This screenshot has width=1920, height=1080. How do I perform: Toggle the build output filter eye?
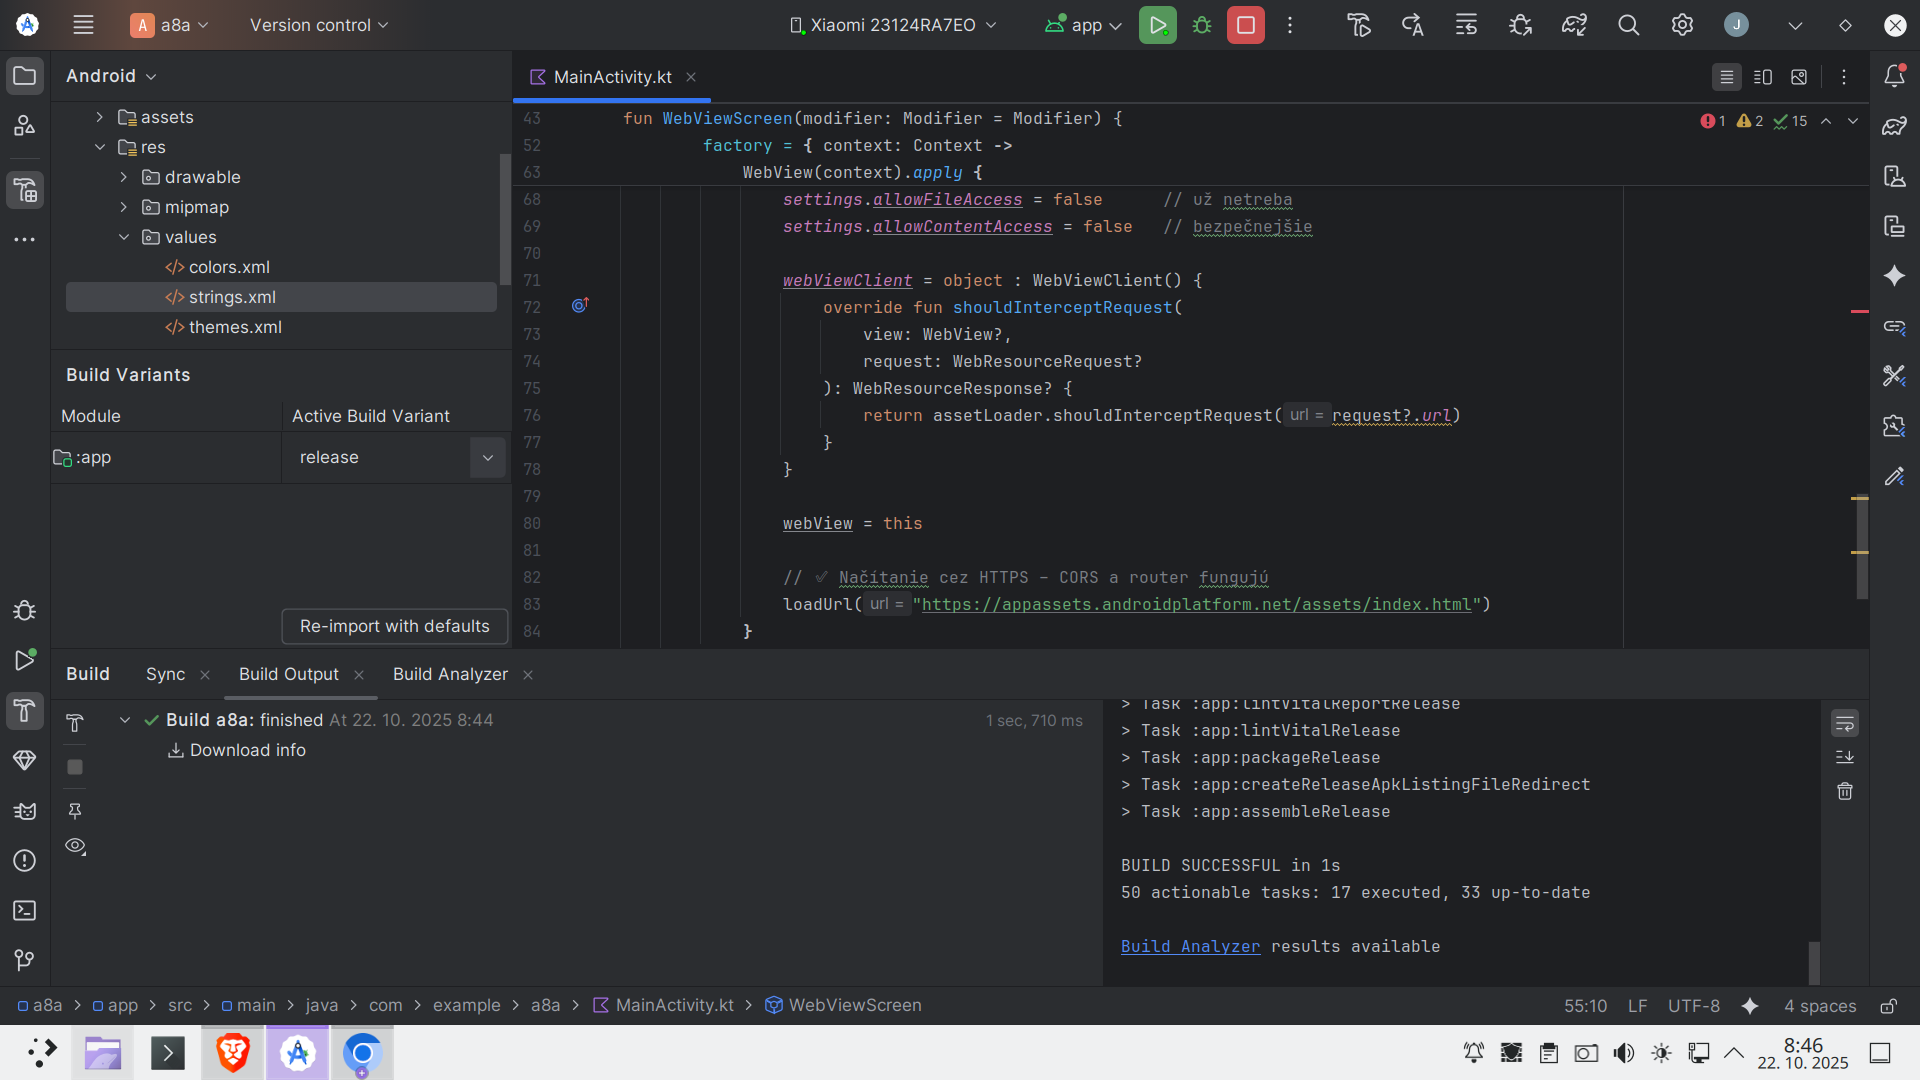pos(75,846)
